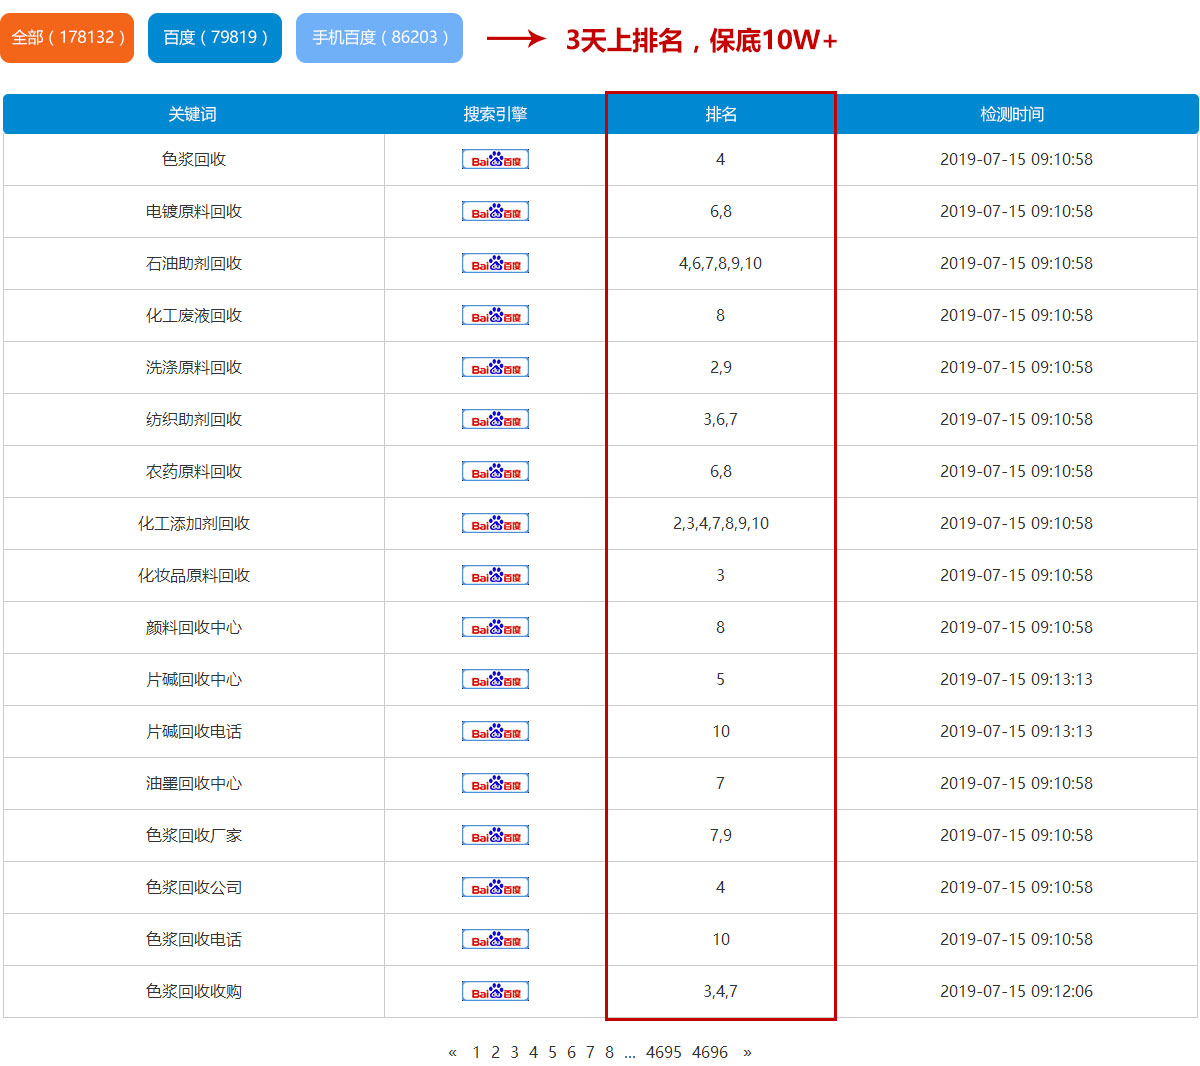The image size is (1200, 1066).
Task: Click the 关键词 column header
Action: (192, 114)
